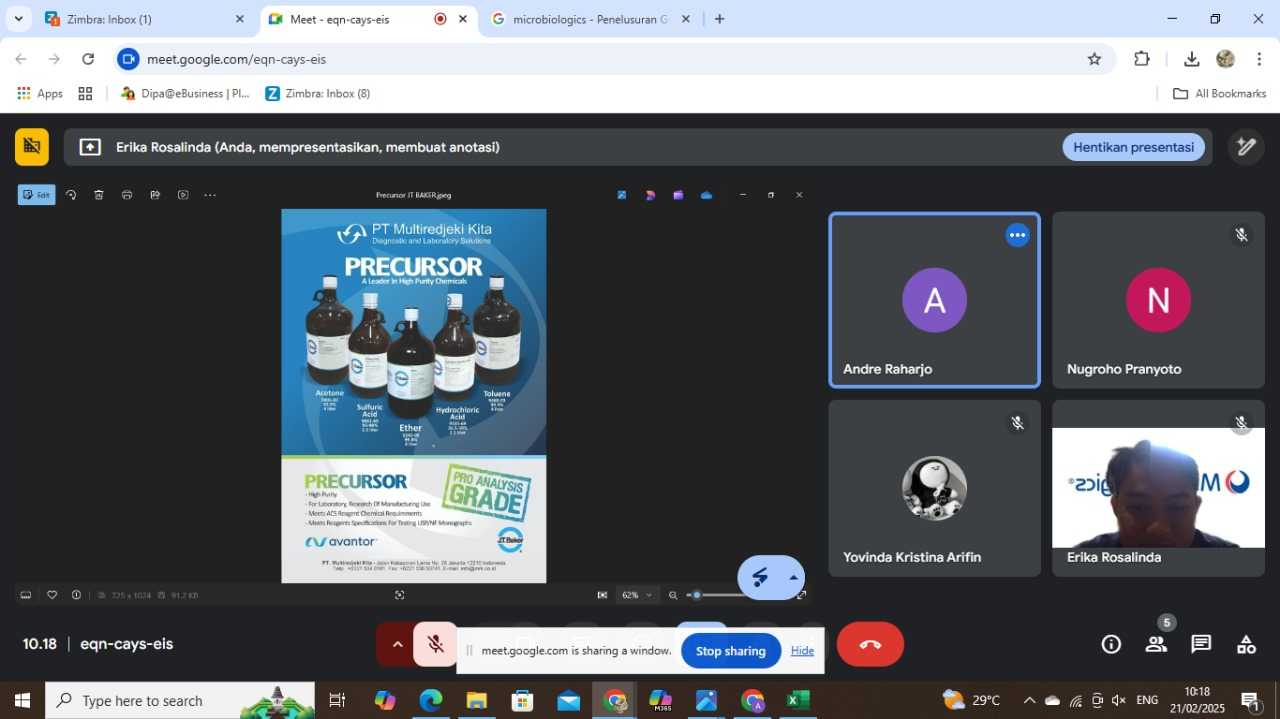Reload the Meet page

point(88,59)
